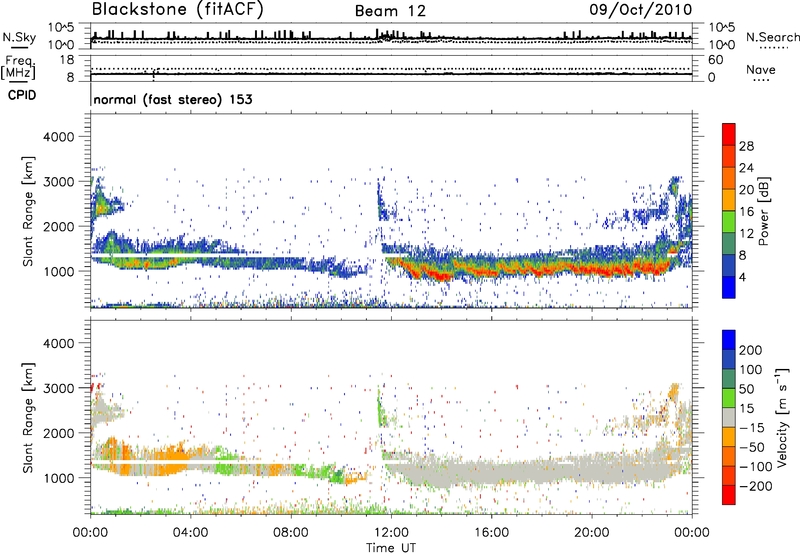Image resolution: width=800 pixels, height=554 pixels.
Task: Click the "-200" label on Velocity colorbar
Action: click(756, 486)
